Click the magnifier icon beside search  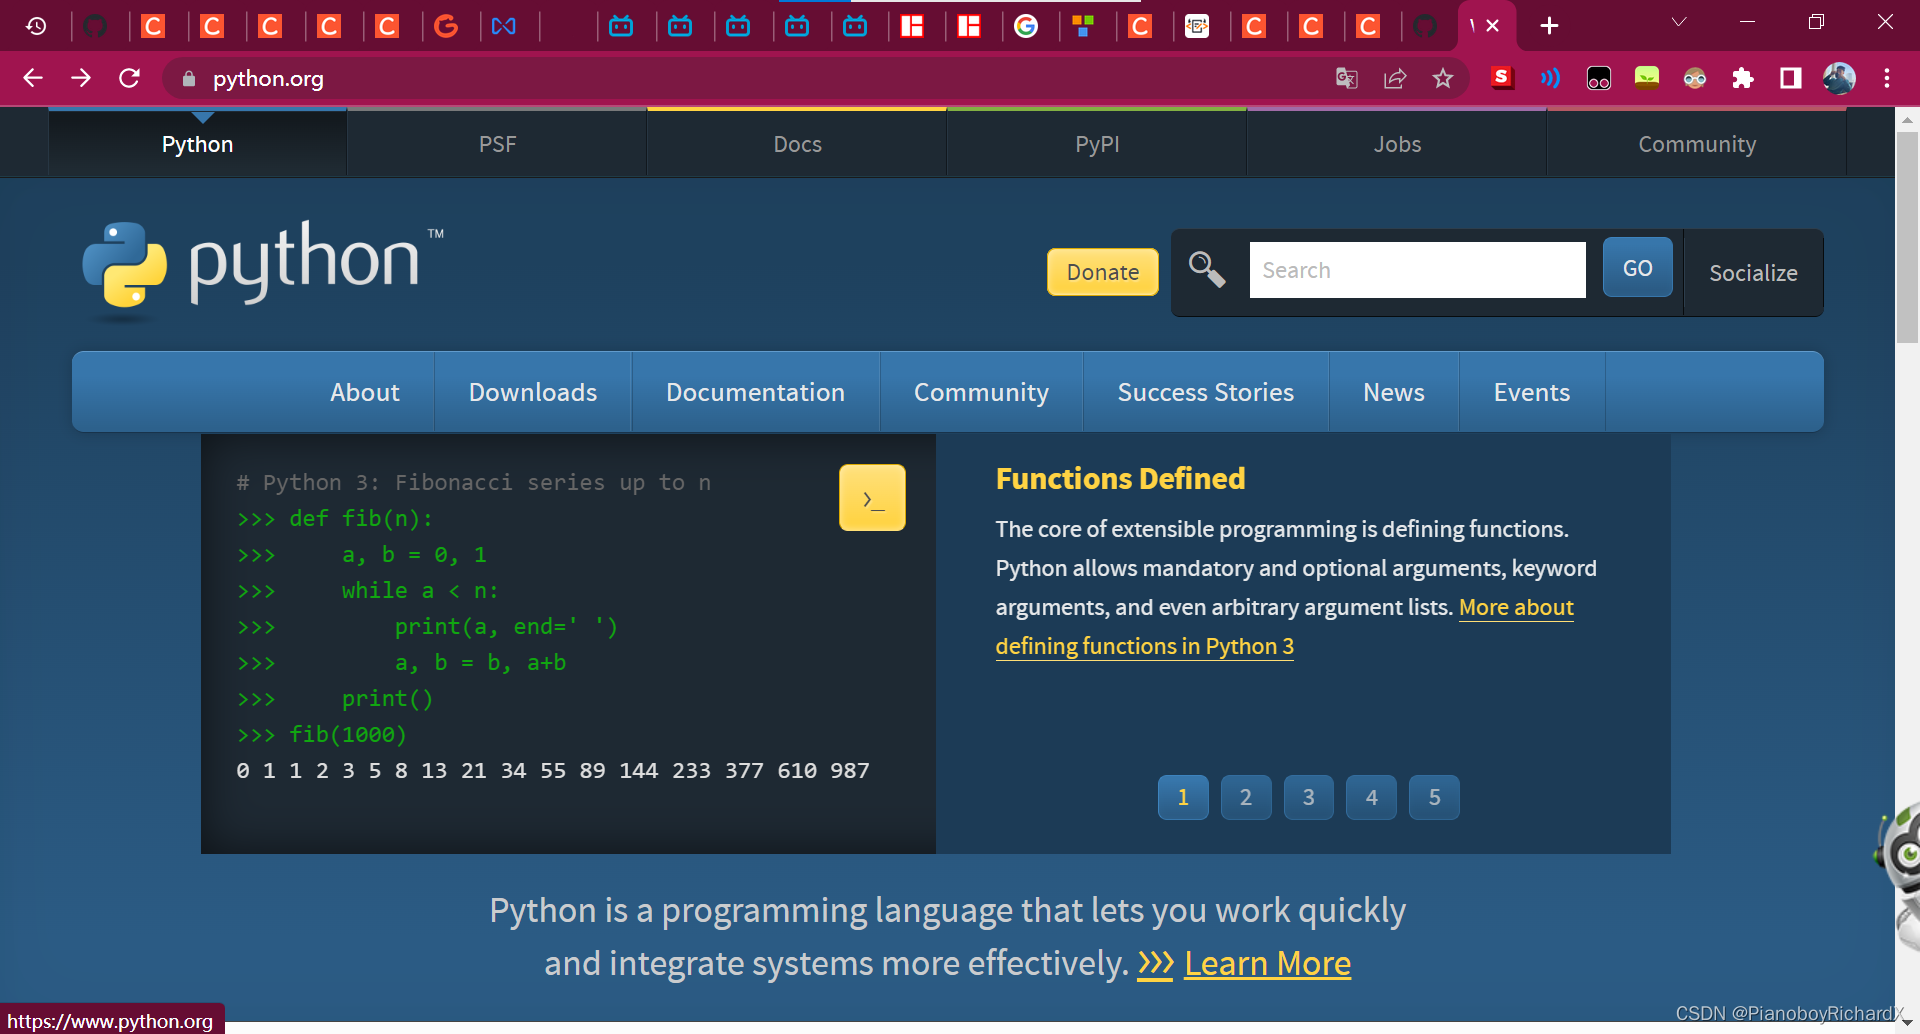[x=1207, y=269]
